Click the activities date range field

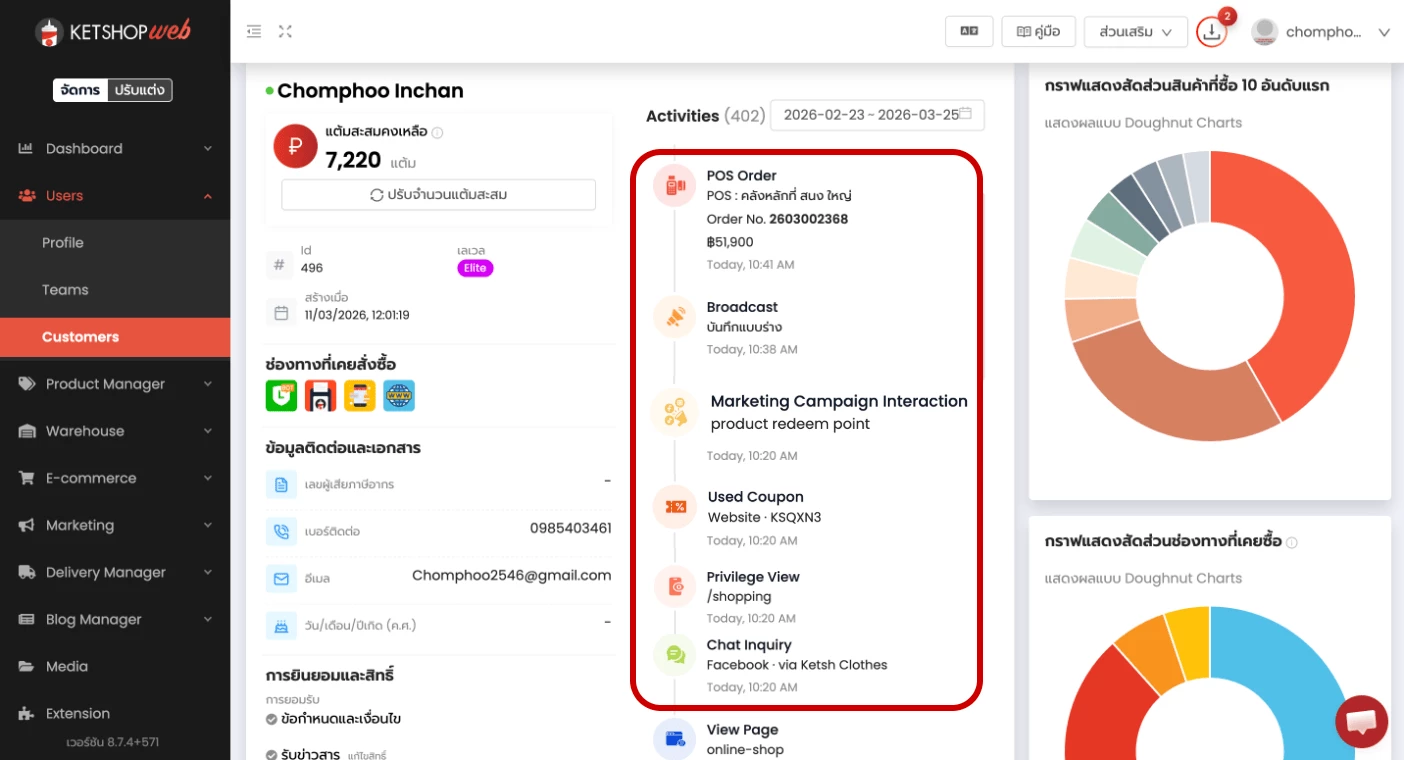tap(877, 115)
